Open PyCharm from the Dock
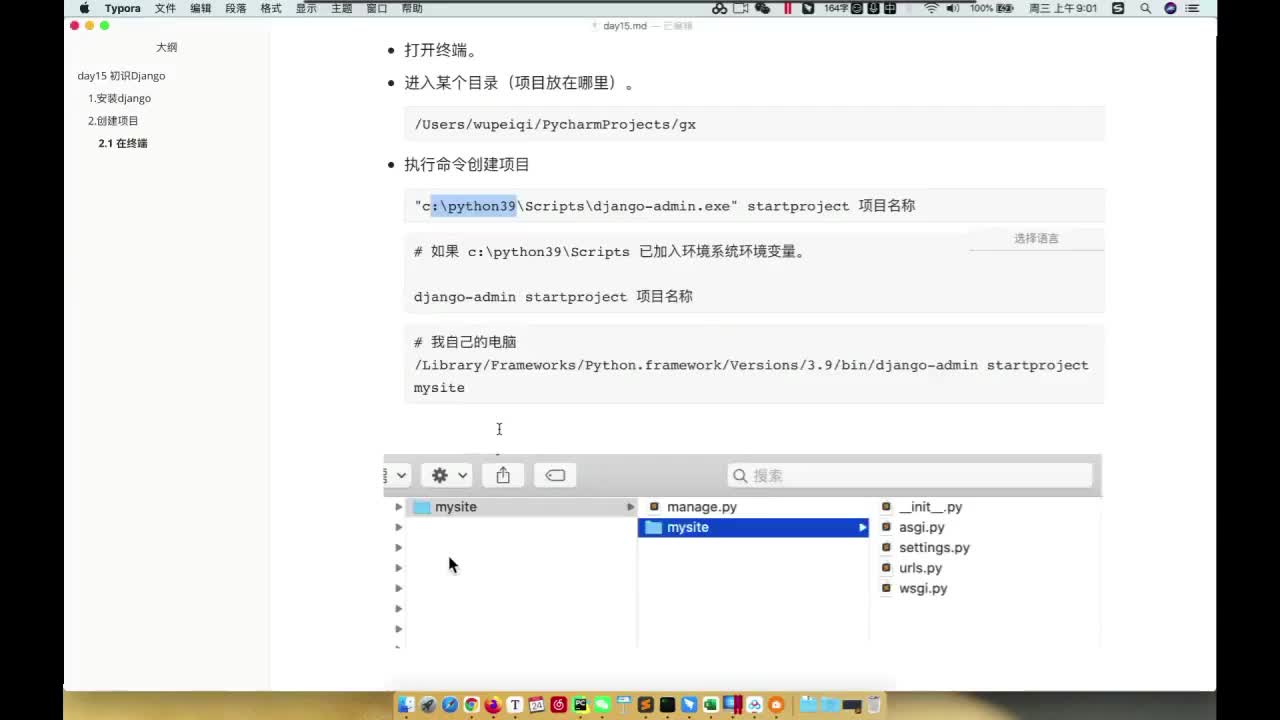This screenshot has height=720, width=1280. pyautogui.click(x=580, y=705)
